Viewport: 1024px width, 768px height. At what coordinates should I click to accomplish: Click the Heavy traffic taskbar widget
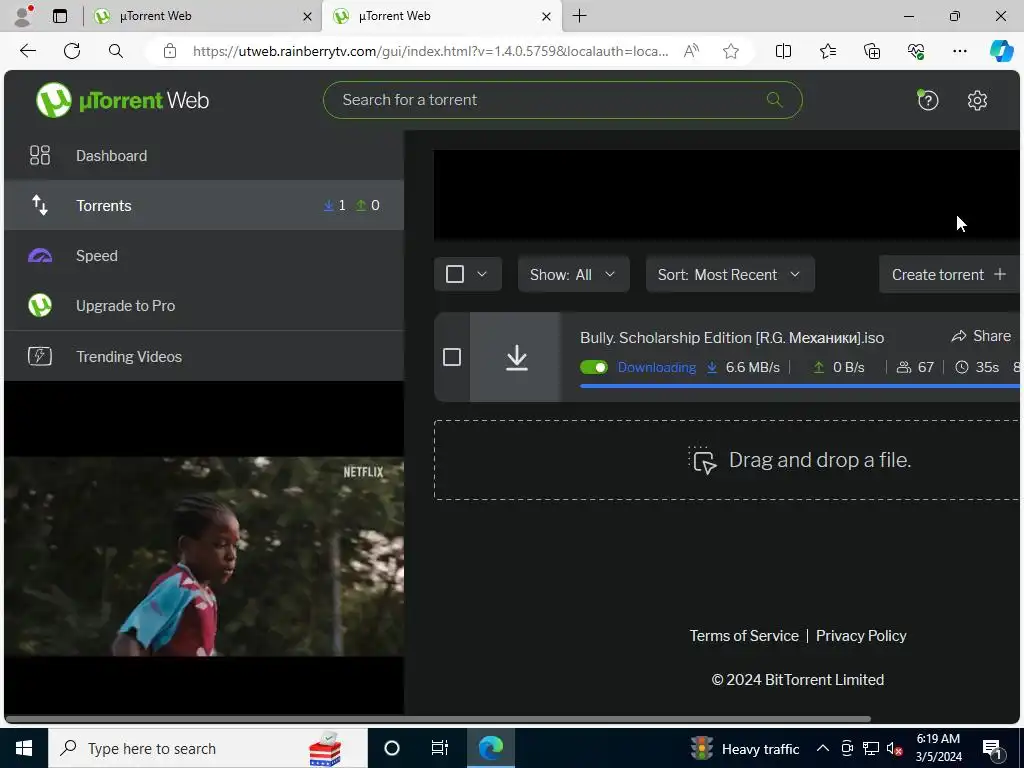[745, 748]
